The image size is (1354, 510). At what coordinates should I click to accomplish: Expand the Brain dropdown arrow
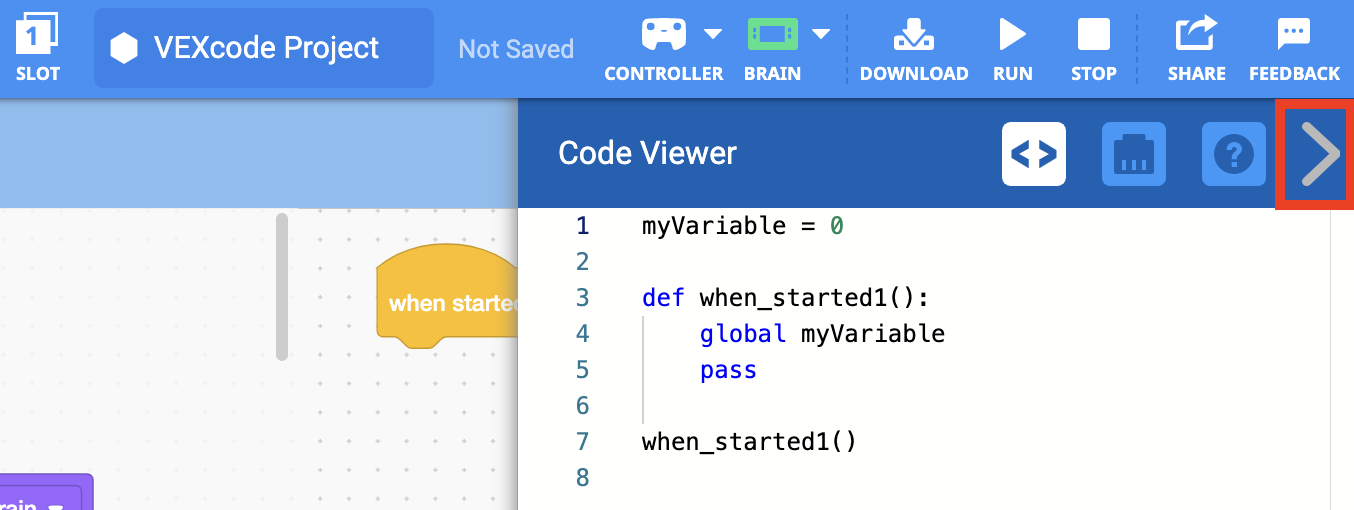[821, 34]
